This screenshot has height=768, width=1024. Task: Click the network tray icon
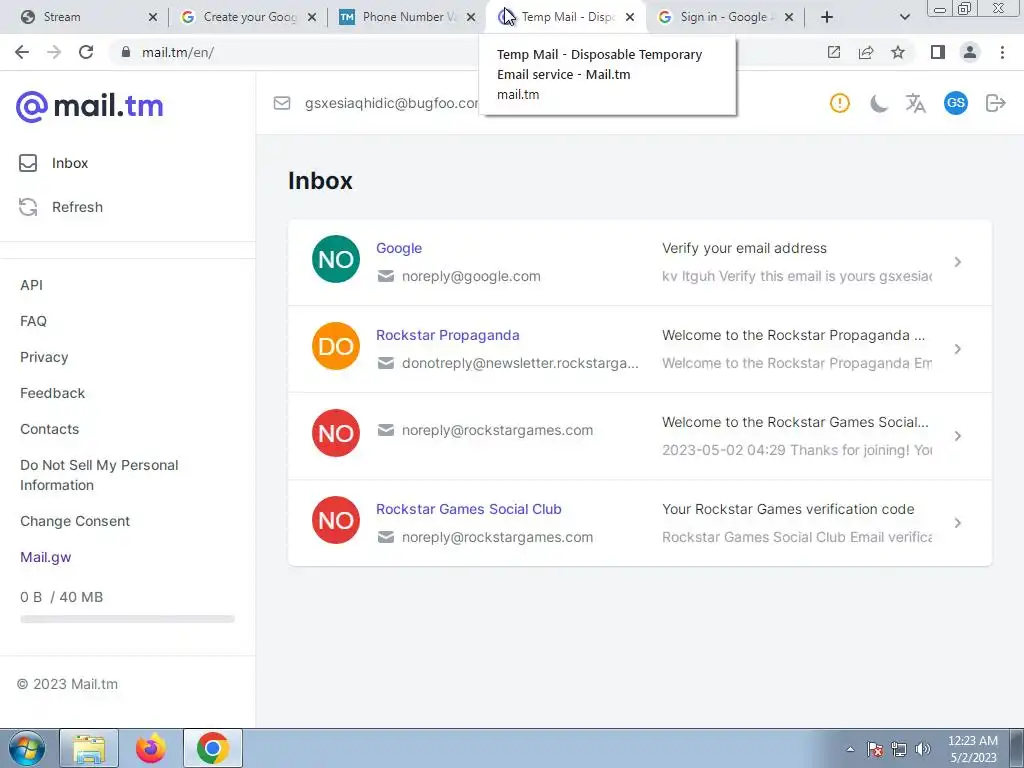[899, 749]
